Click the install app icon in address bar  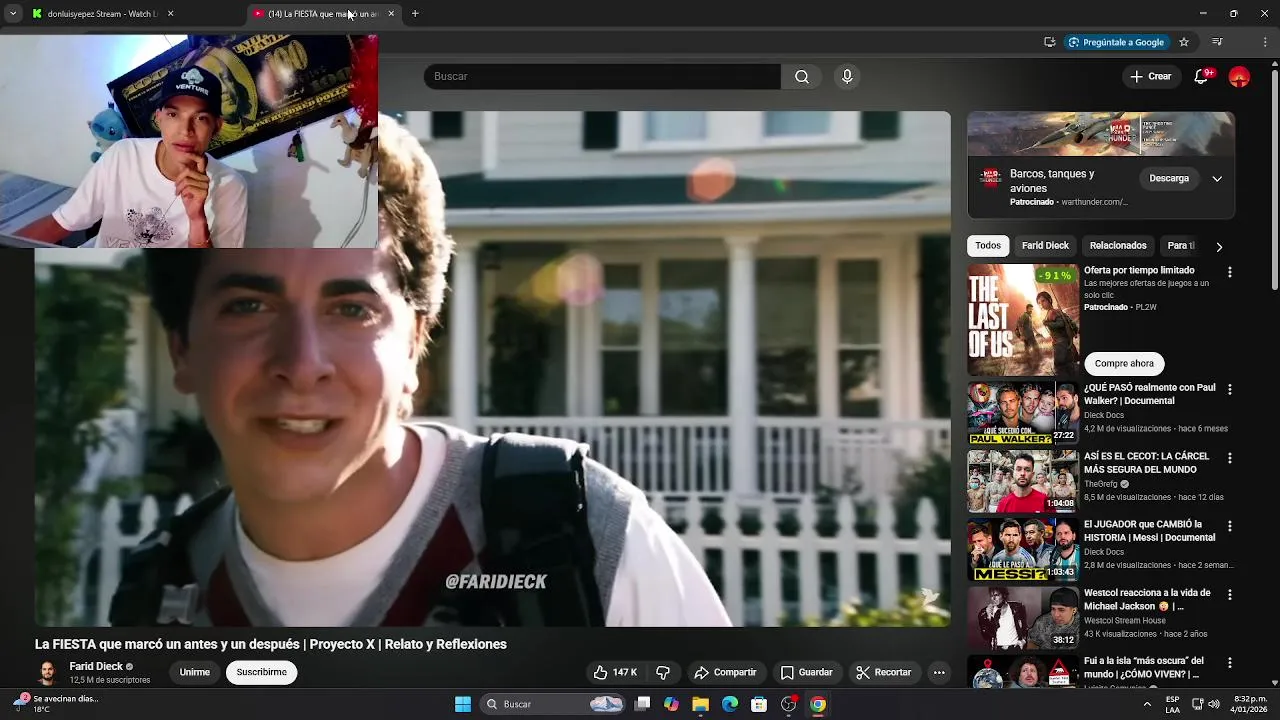(x=1049, y=42)
